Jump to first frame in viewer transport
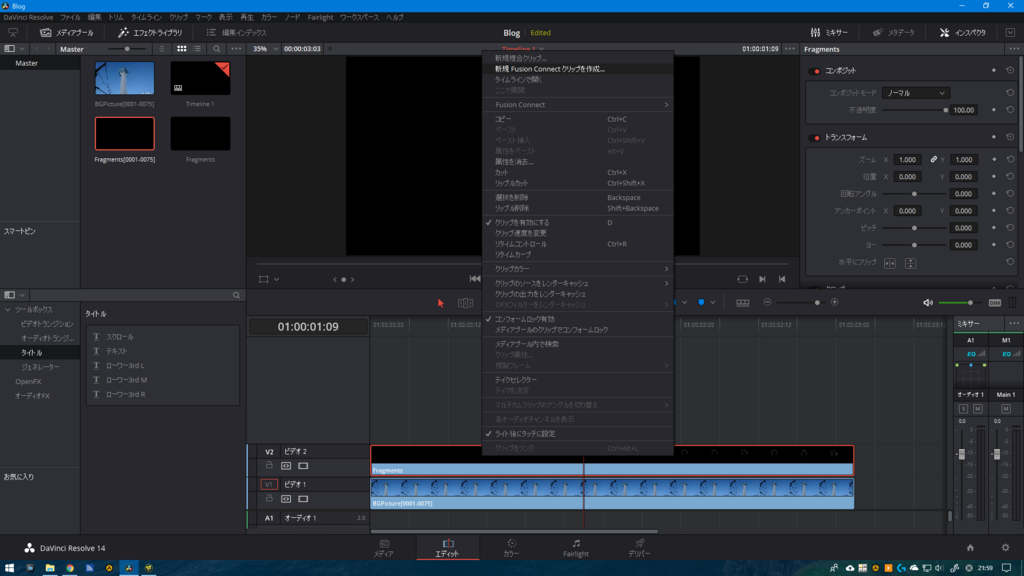This screenshot has height=576, width=1024. [x=475, y=279]
